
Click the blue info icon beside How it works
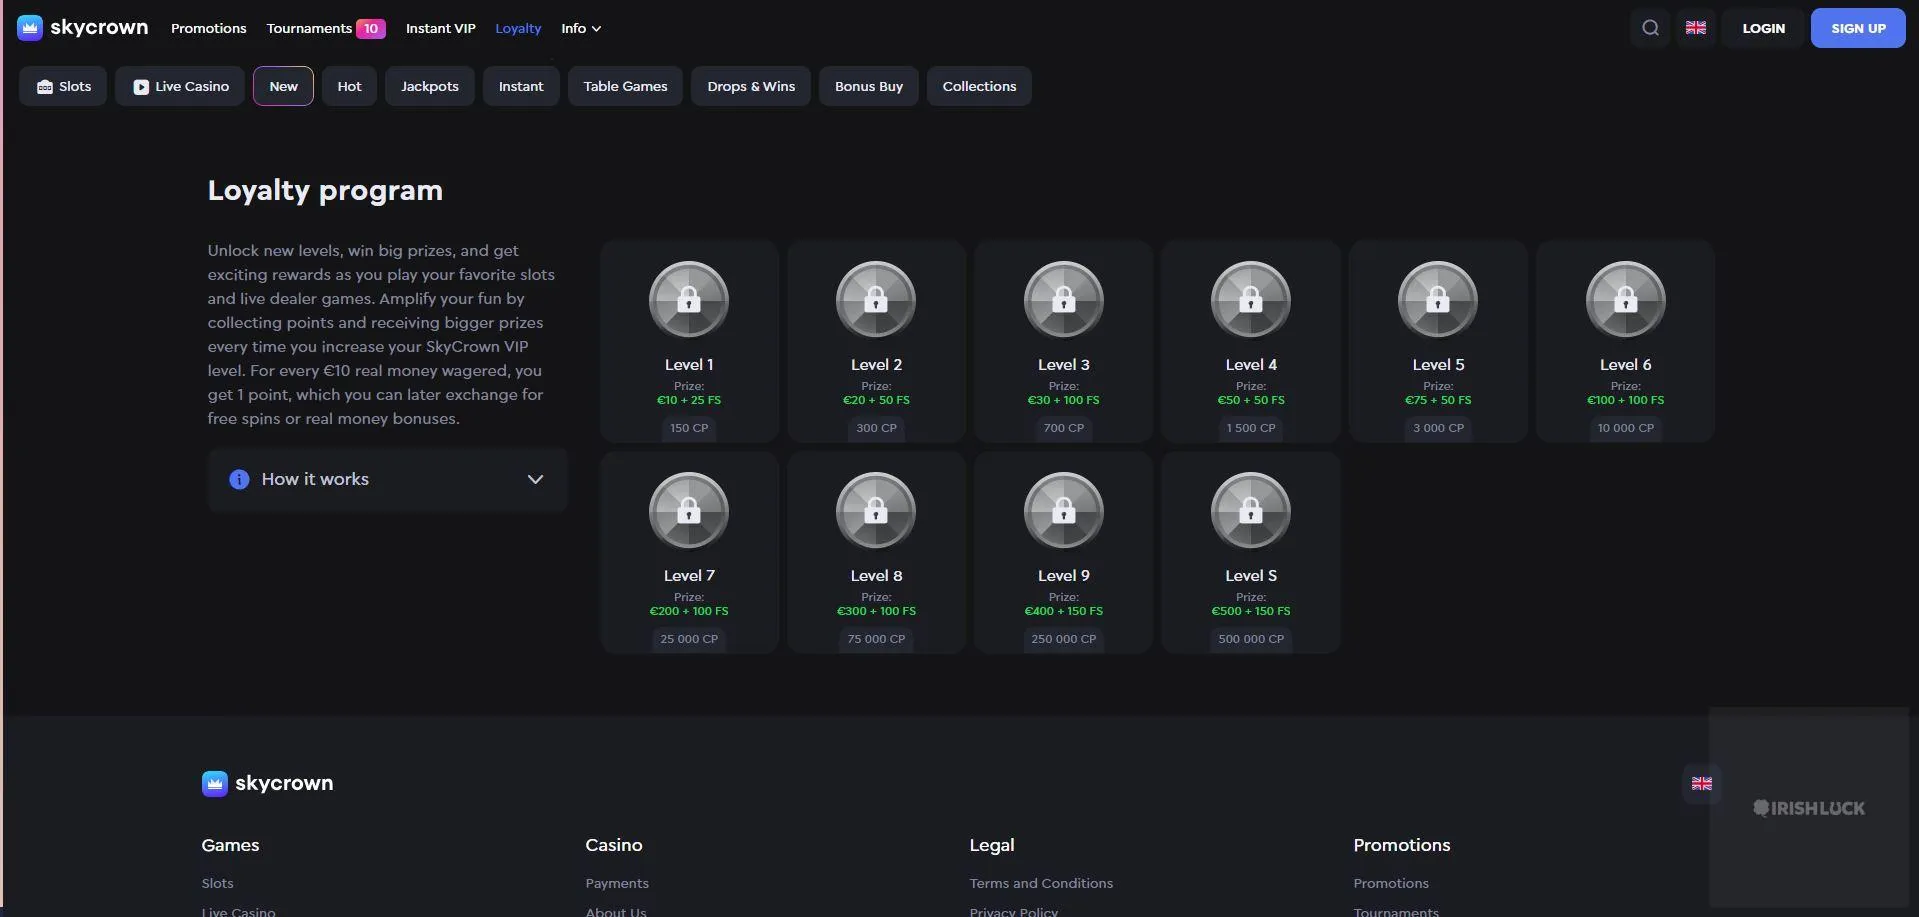pos(239,479)
